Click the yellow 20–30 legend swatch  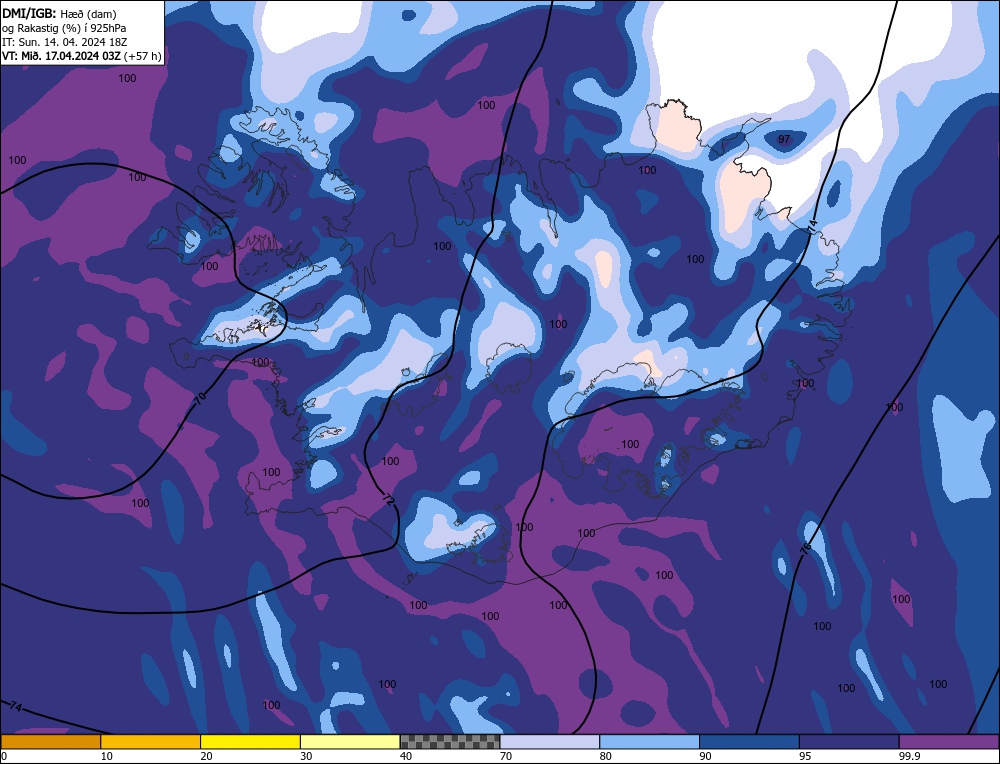pyautogui.click(x=250, y=742)
